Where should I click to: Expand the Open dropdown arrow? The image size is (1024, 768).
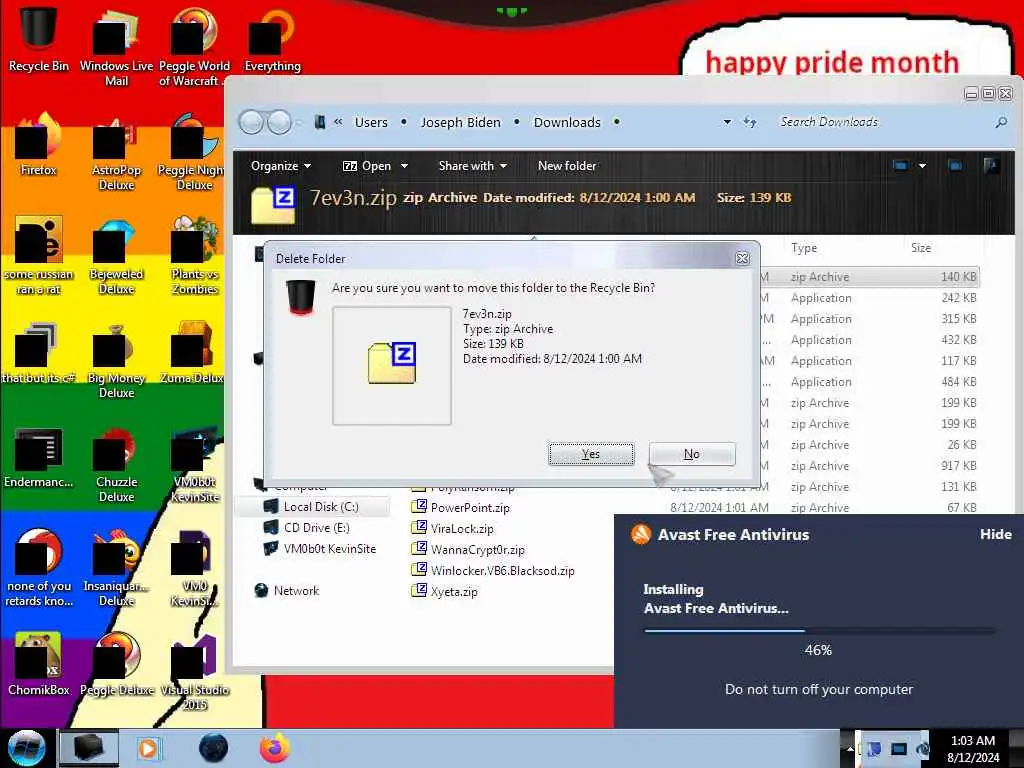point(404,166)
